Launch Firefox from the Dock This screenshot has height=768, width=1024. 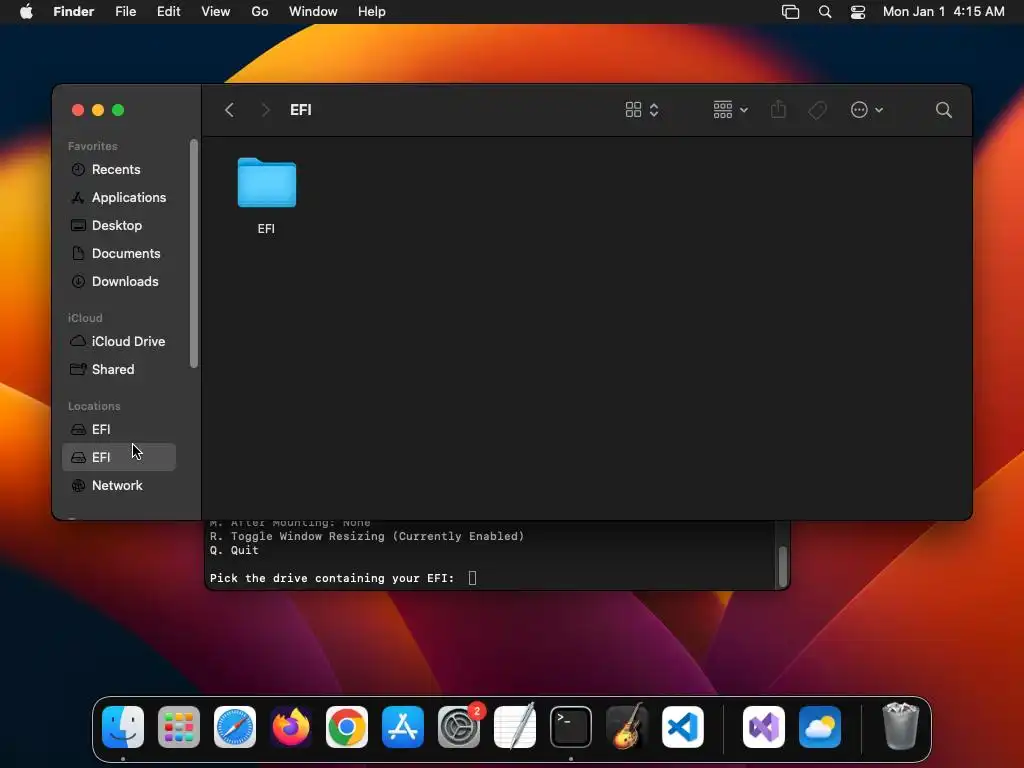pos(291,727)
